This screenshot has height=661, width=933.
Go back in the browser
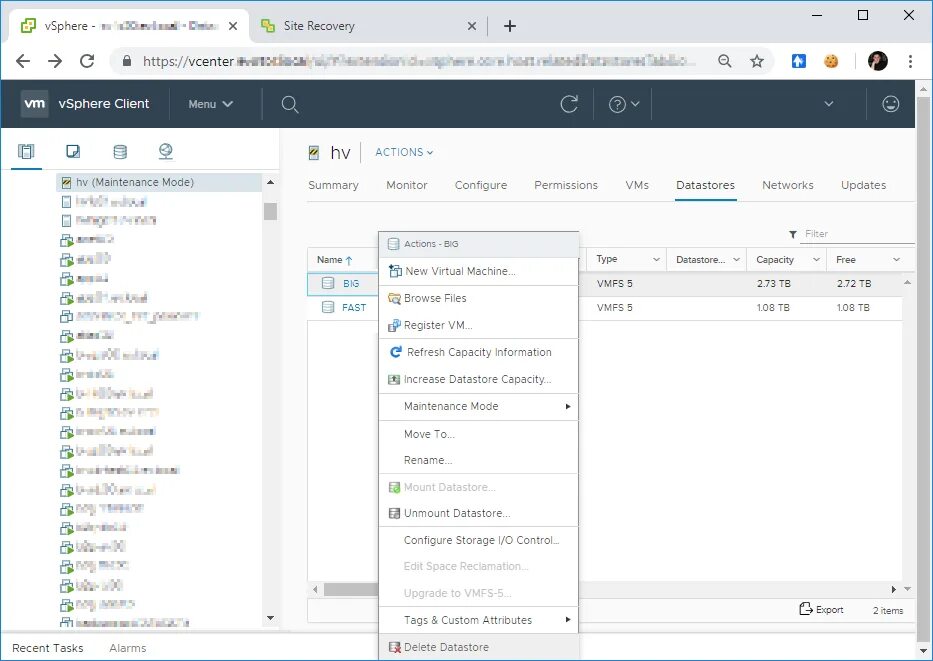(23, 61)
